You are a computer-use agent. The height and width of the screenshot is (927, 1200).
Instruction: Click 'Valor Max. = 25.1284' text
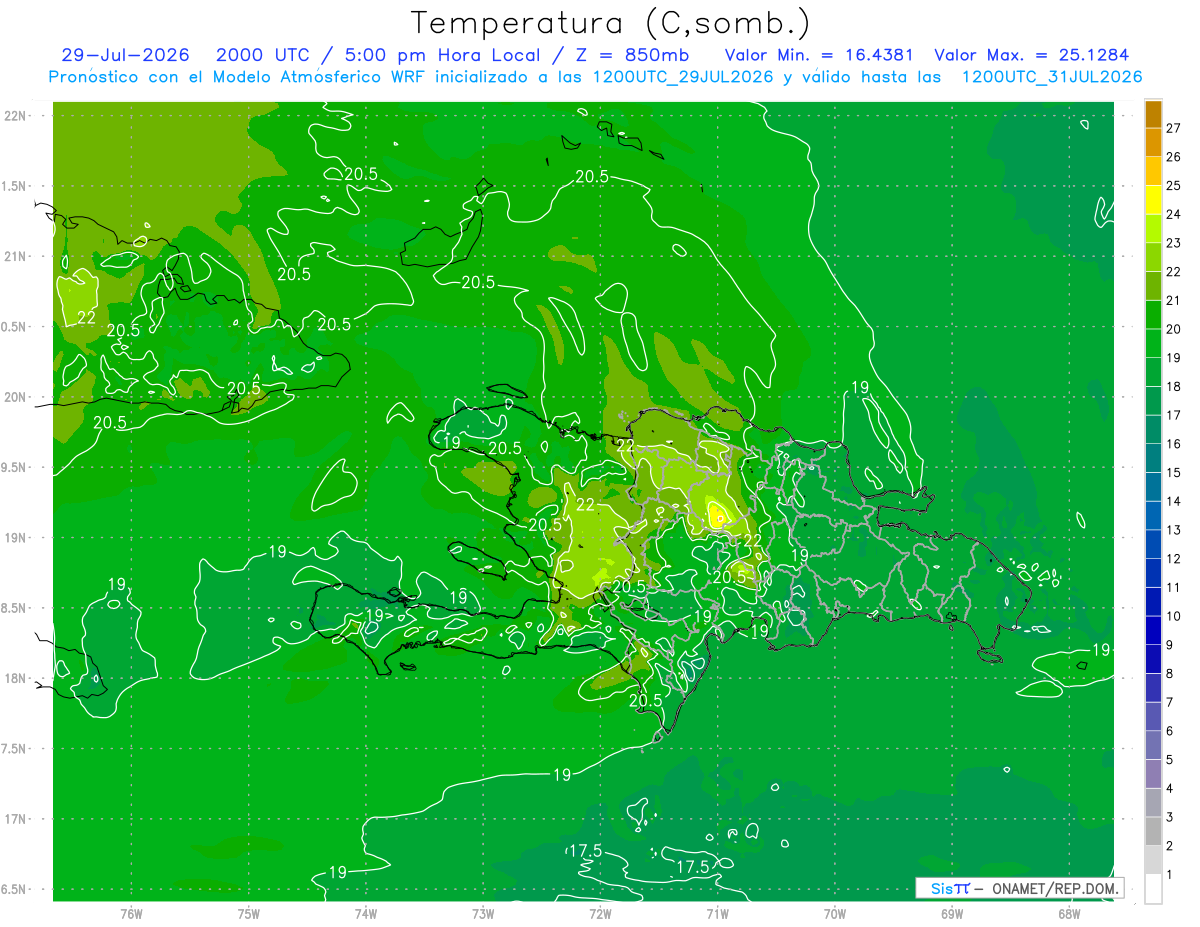tap(1031, 55)
